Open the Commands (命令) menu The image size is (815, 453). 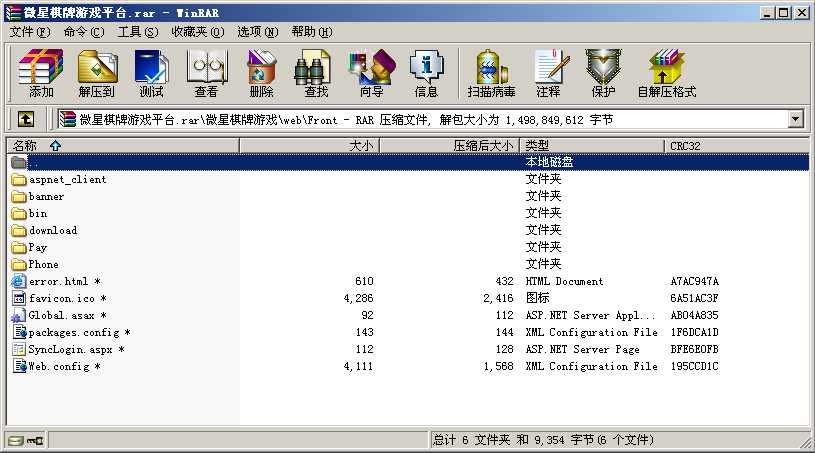point(84,32)
